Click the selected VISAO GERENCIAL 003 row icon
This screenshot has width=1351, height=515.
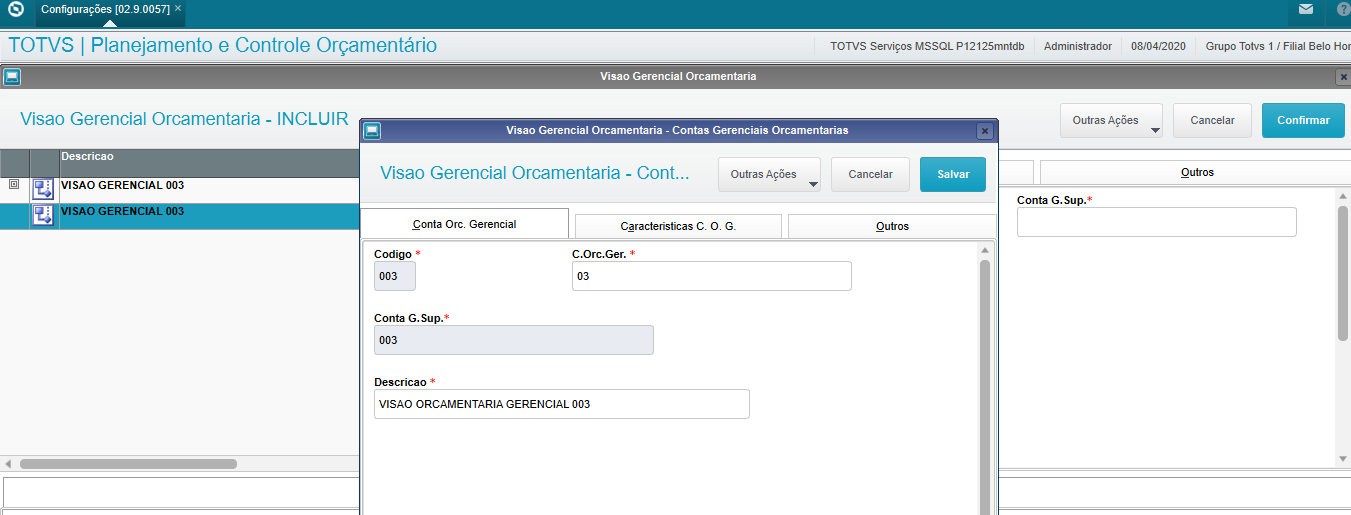(43, 215)
